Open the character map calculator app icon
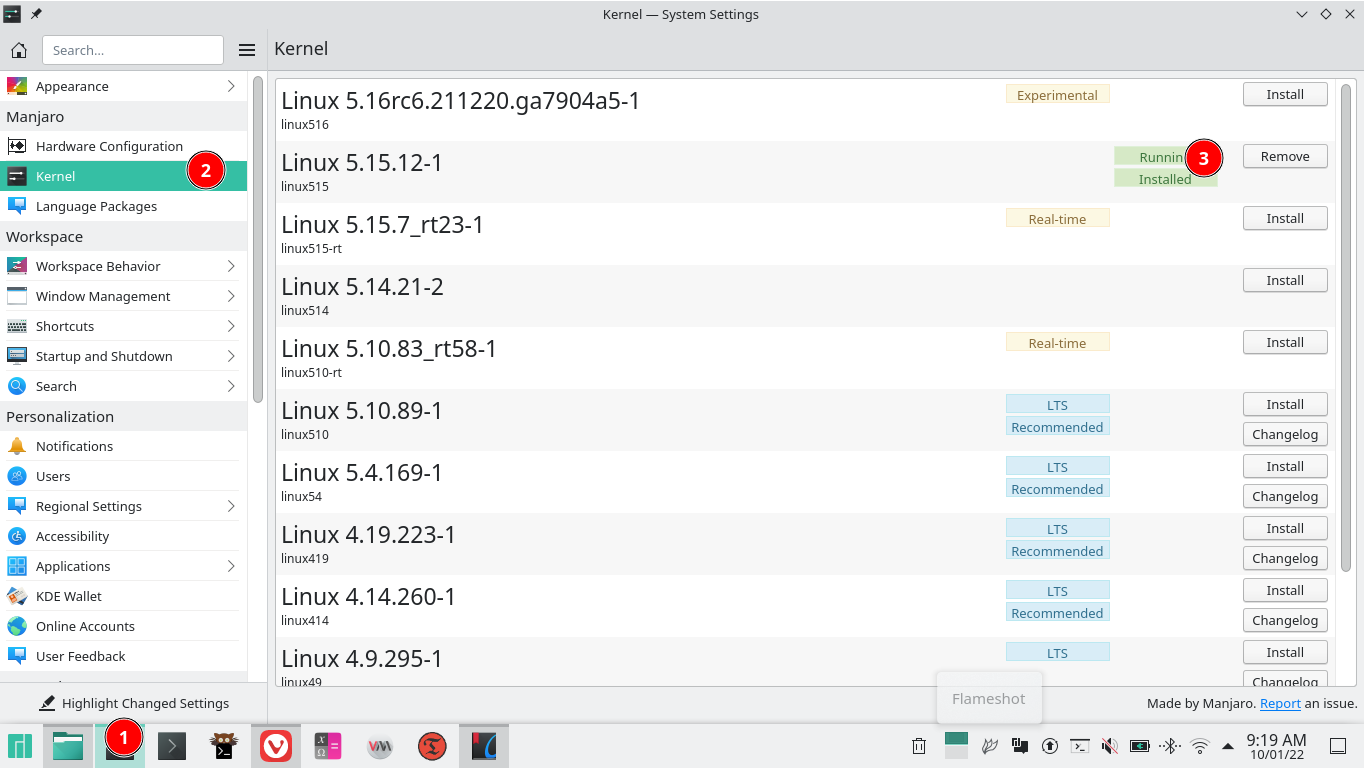This screenshot has width=1364, height=768. pyautogui.click(x=328, y=746)
